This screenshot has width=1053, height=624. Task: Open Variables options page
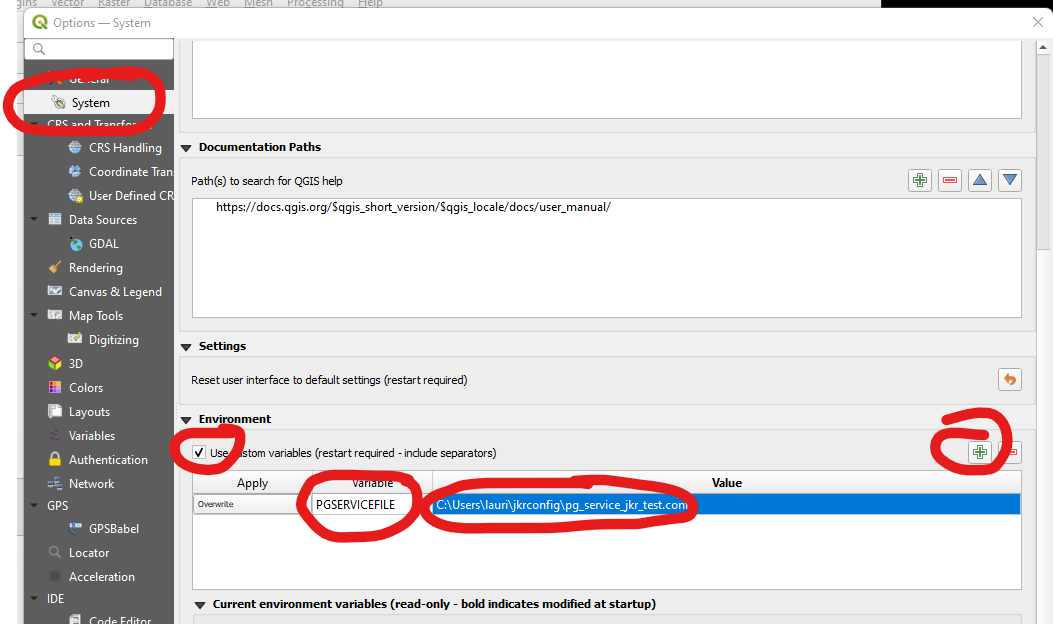(x=91, y=436)
